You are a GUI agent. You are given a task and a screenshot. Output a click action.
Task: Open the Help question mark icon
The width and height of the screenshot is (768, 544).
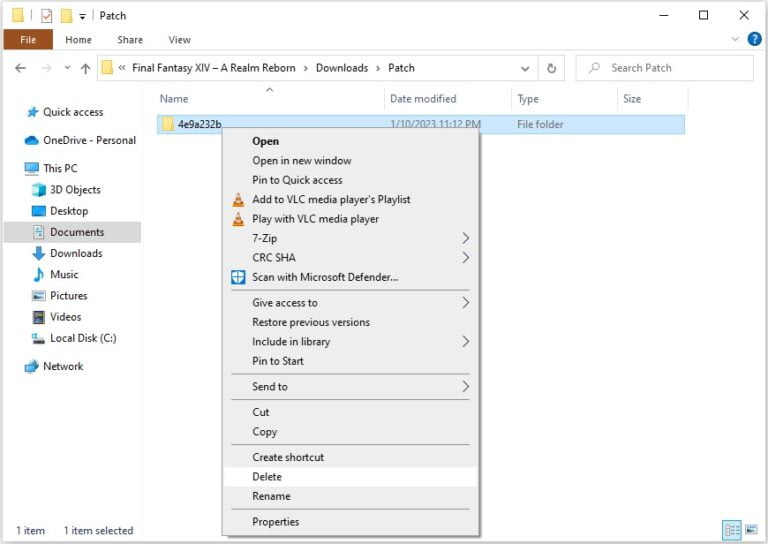[x=754, y=39]
